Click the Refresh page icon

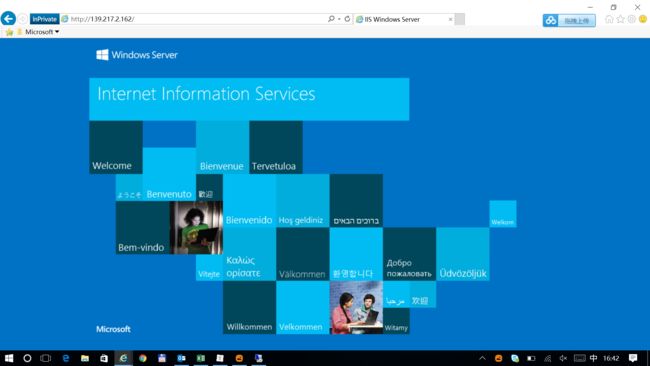[347, 19]
